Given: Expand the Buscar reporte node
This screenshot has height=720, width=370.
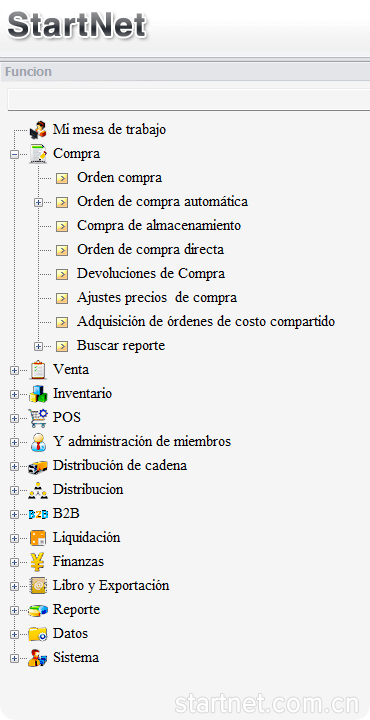Looking at the screenshot, I should pyautogui.click(x=39, y=346).
